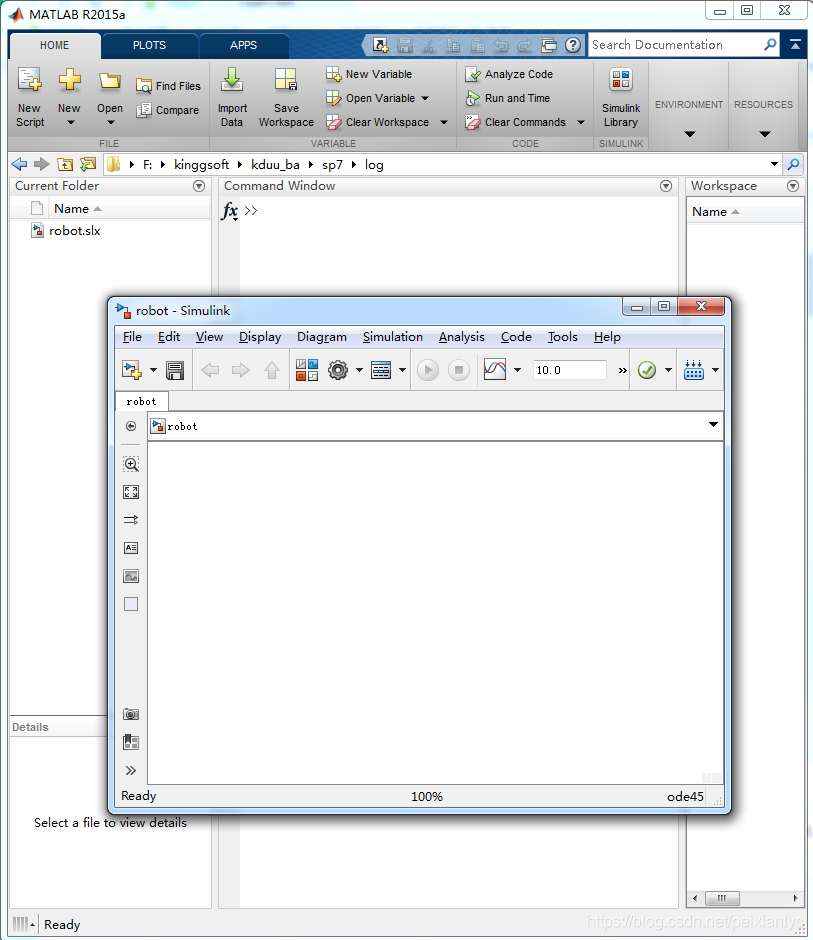Click the Import Data icon

point(232,95)
